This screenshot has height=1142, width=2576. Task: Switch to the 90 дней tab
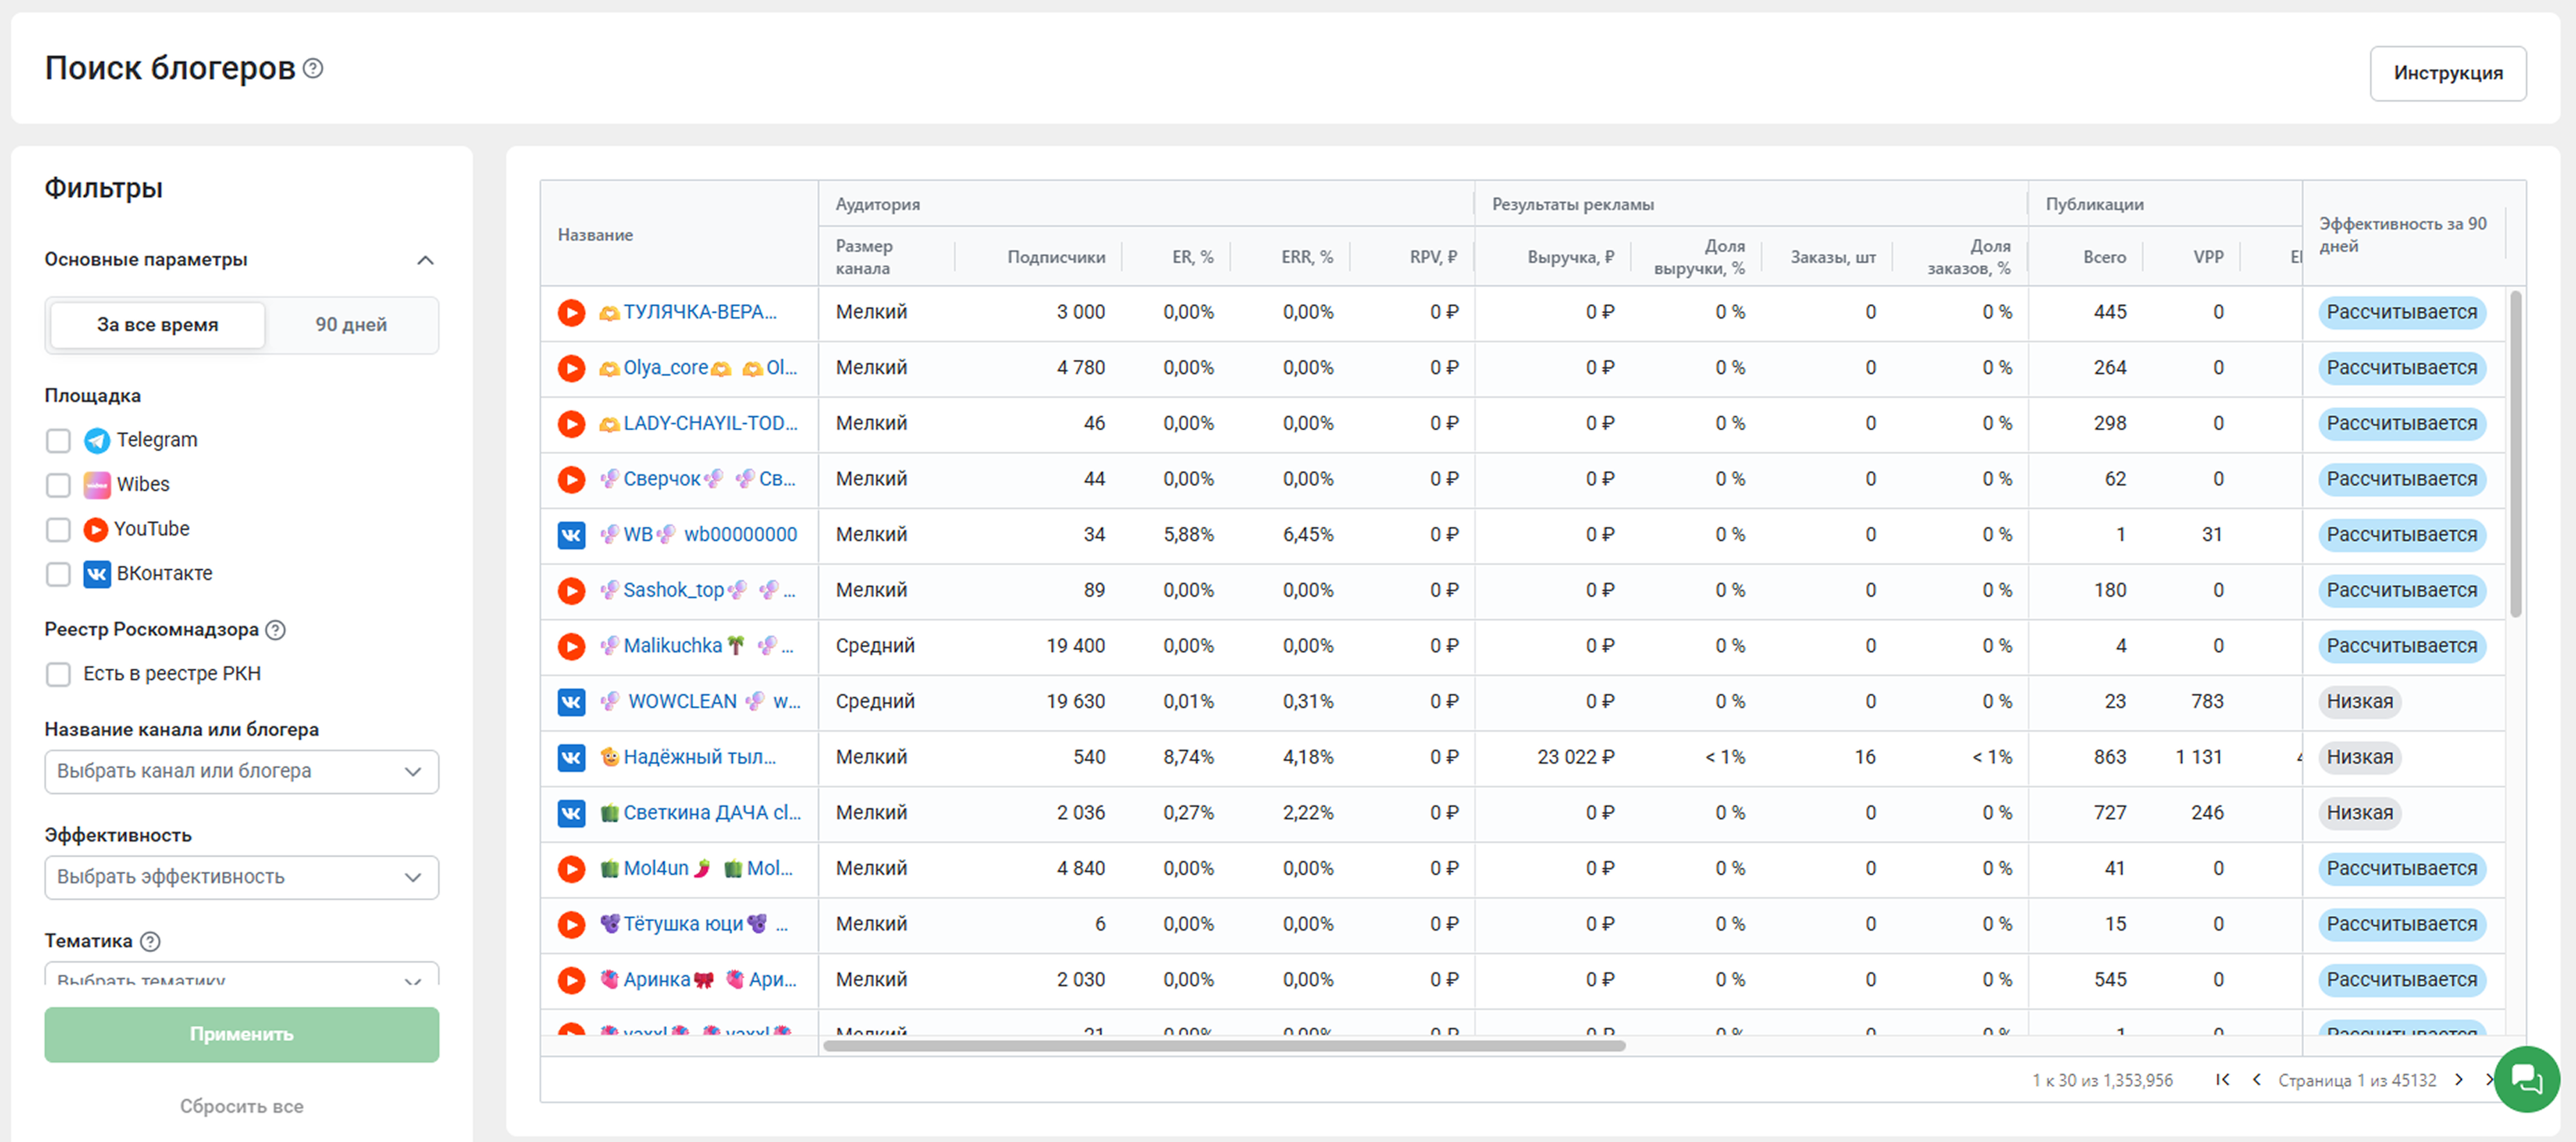(351, 325)
